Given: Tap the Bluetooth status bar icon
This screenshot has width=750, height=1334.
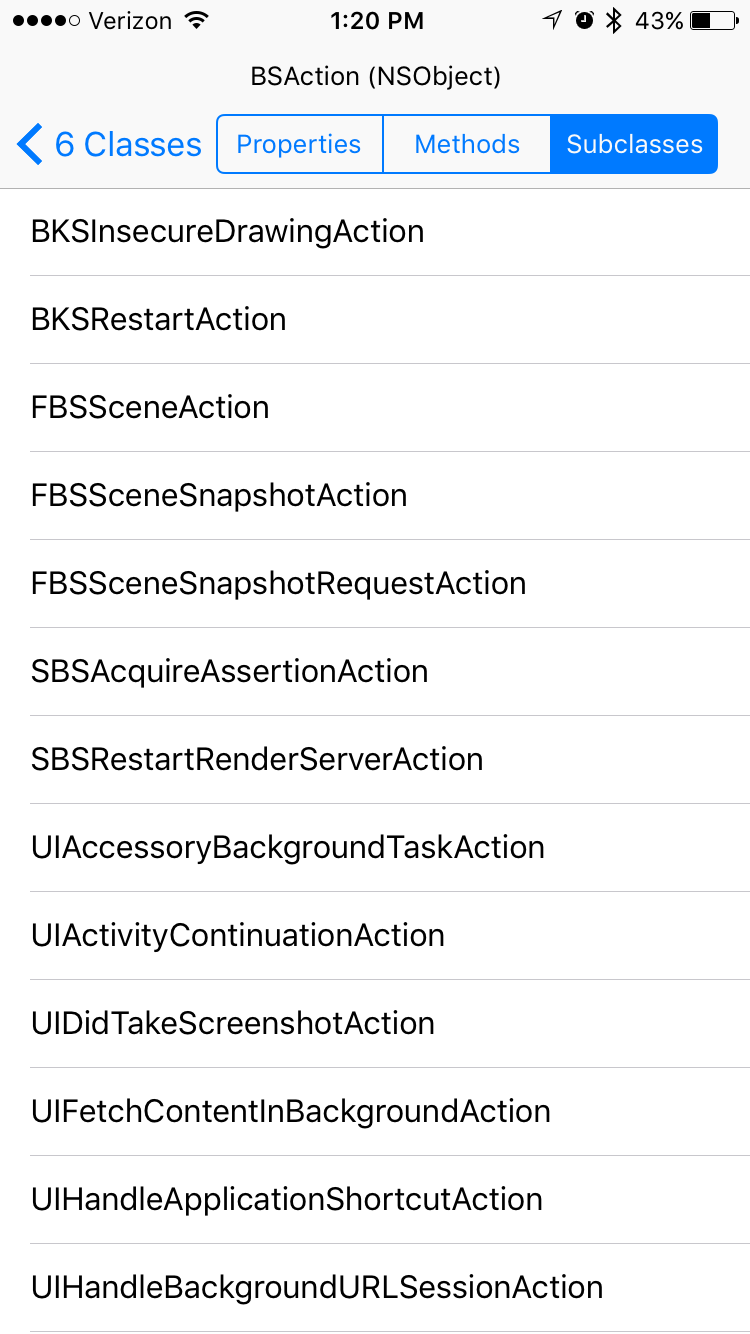Looking at the screenshot, I should click(x=614, y=20).
